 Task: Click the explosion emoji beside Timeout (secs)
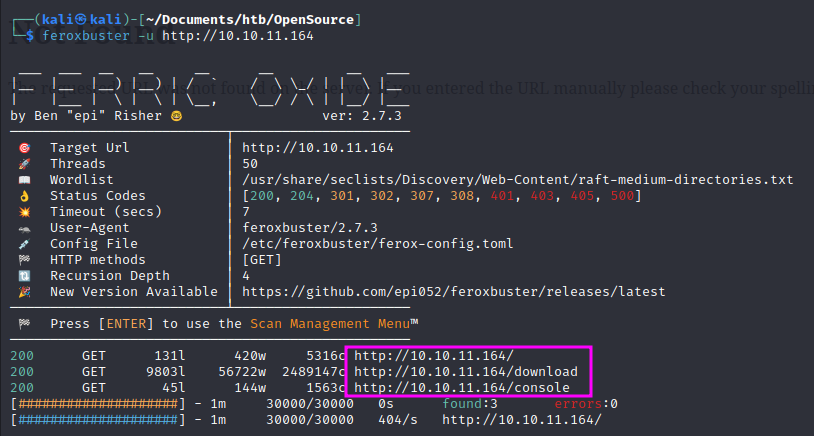coord(24,212)
